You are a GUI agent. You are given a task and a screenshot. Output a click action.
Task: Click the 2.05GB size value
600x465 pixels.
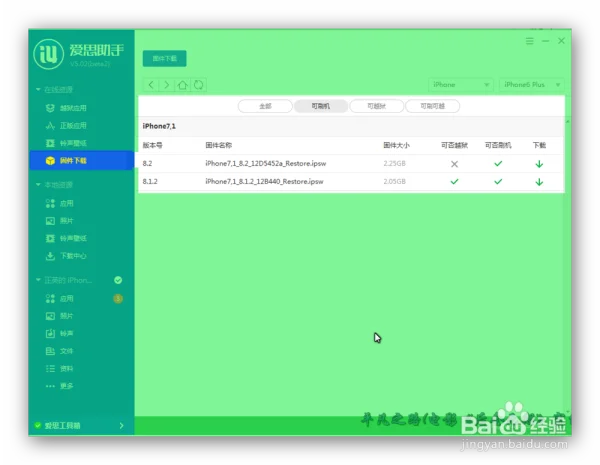395,181
